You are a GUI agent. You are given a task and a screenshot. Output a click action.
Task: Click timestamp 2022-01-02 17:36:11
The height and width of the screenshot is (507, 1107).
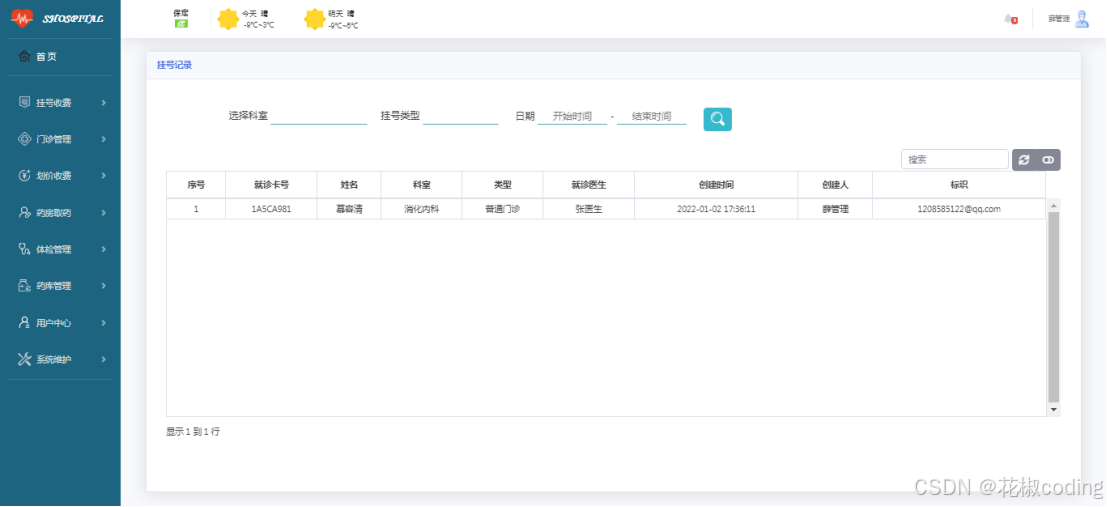[x=717, y=210]
